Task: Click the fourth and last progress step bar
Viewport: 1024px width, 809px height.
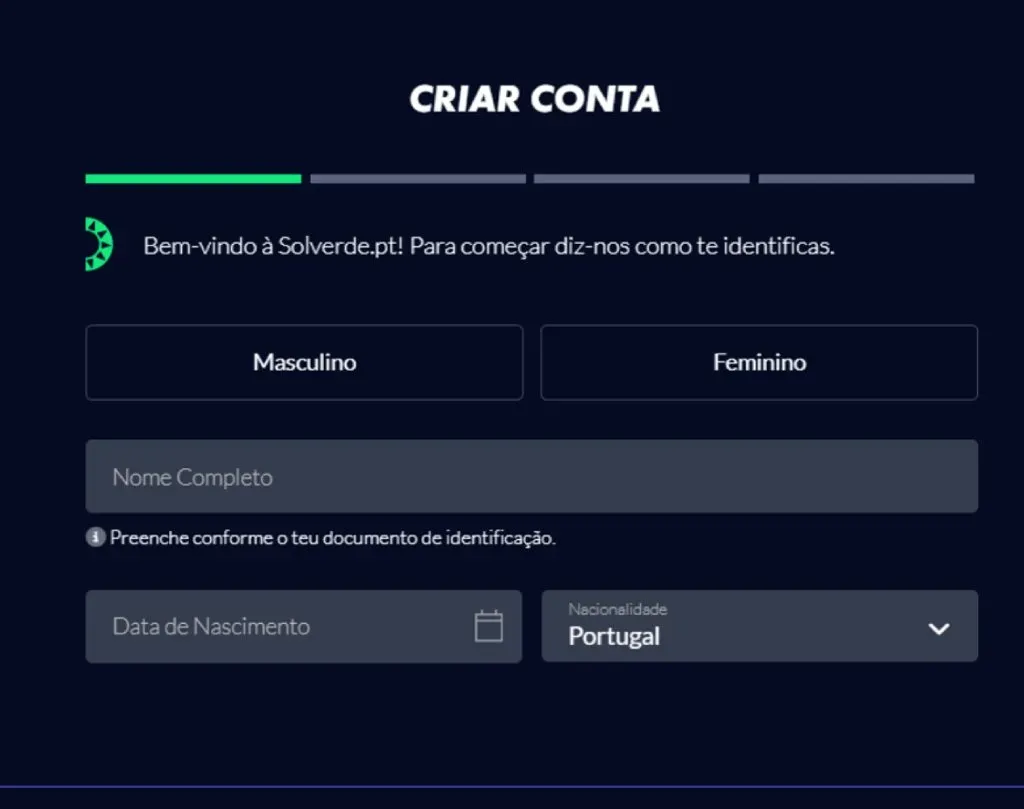Action: point(866,179)
